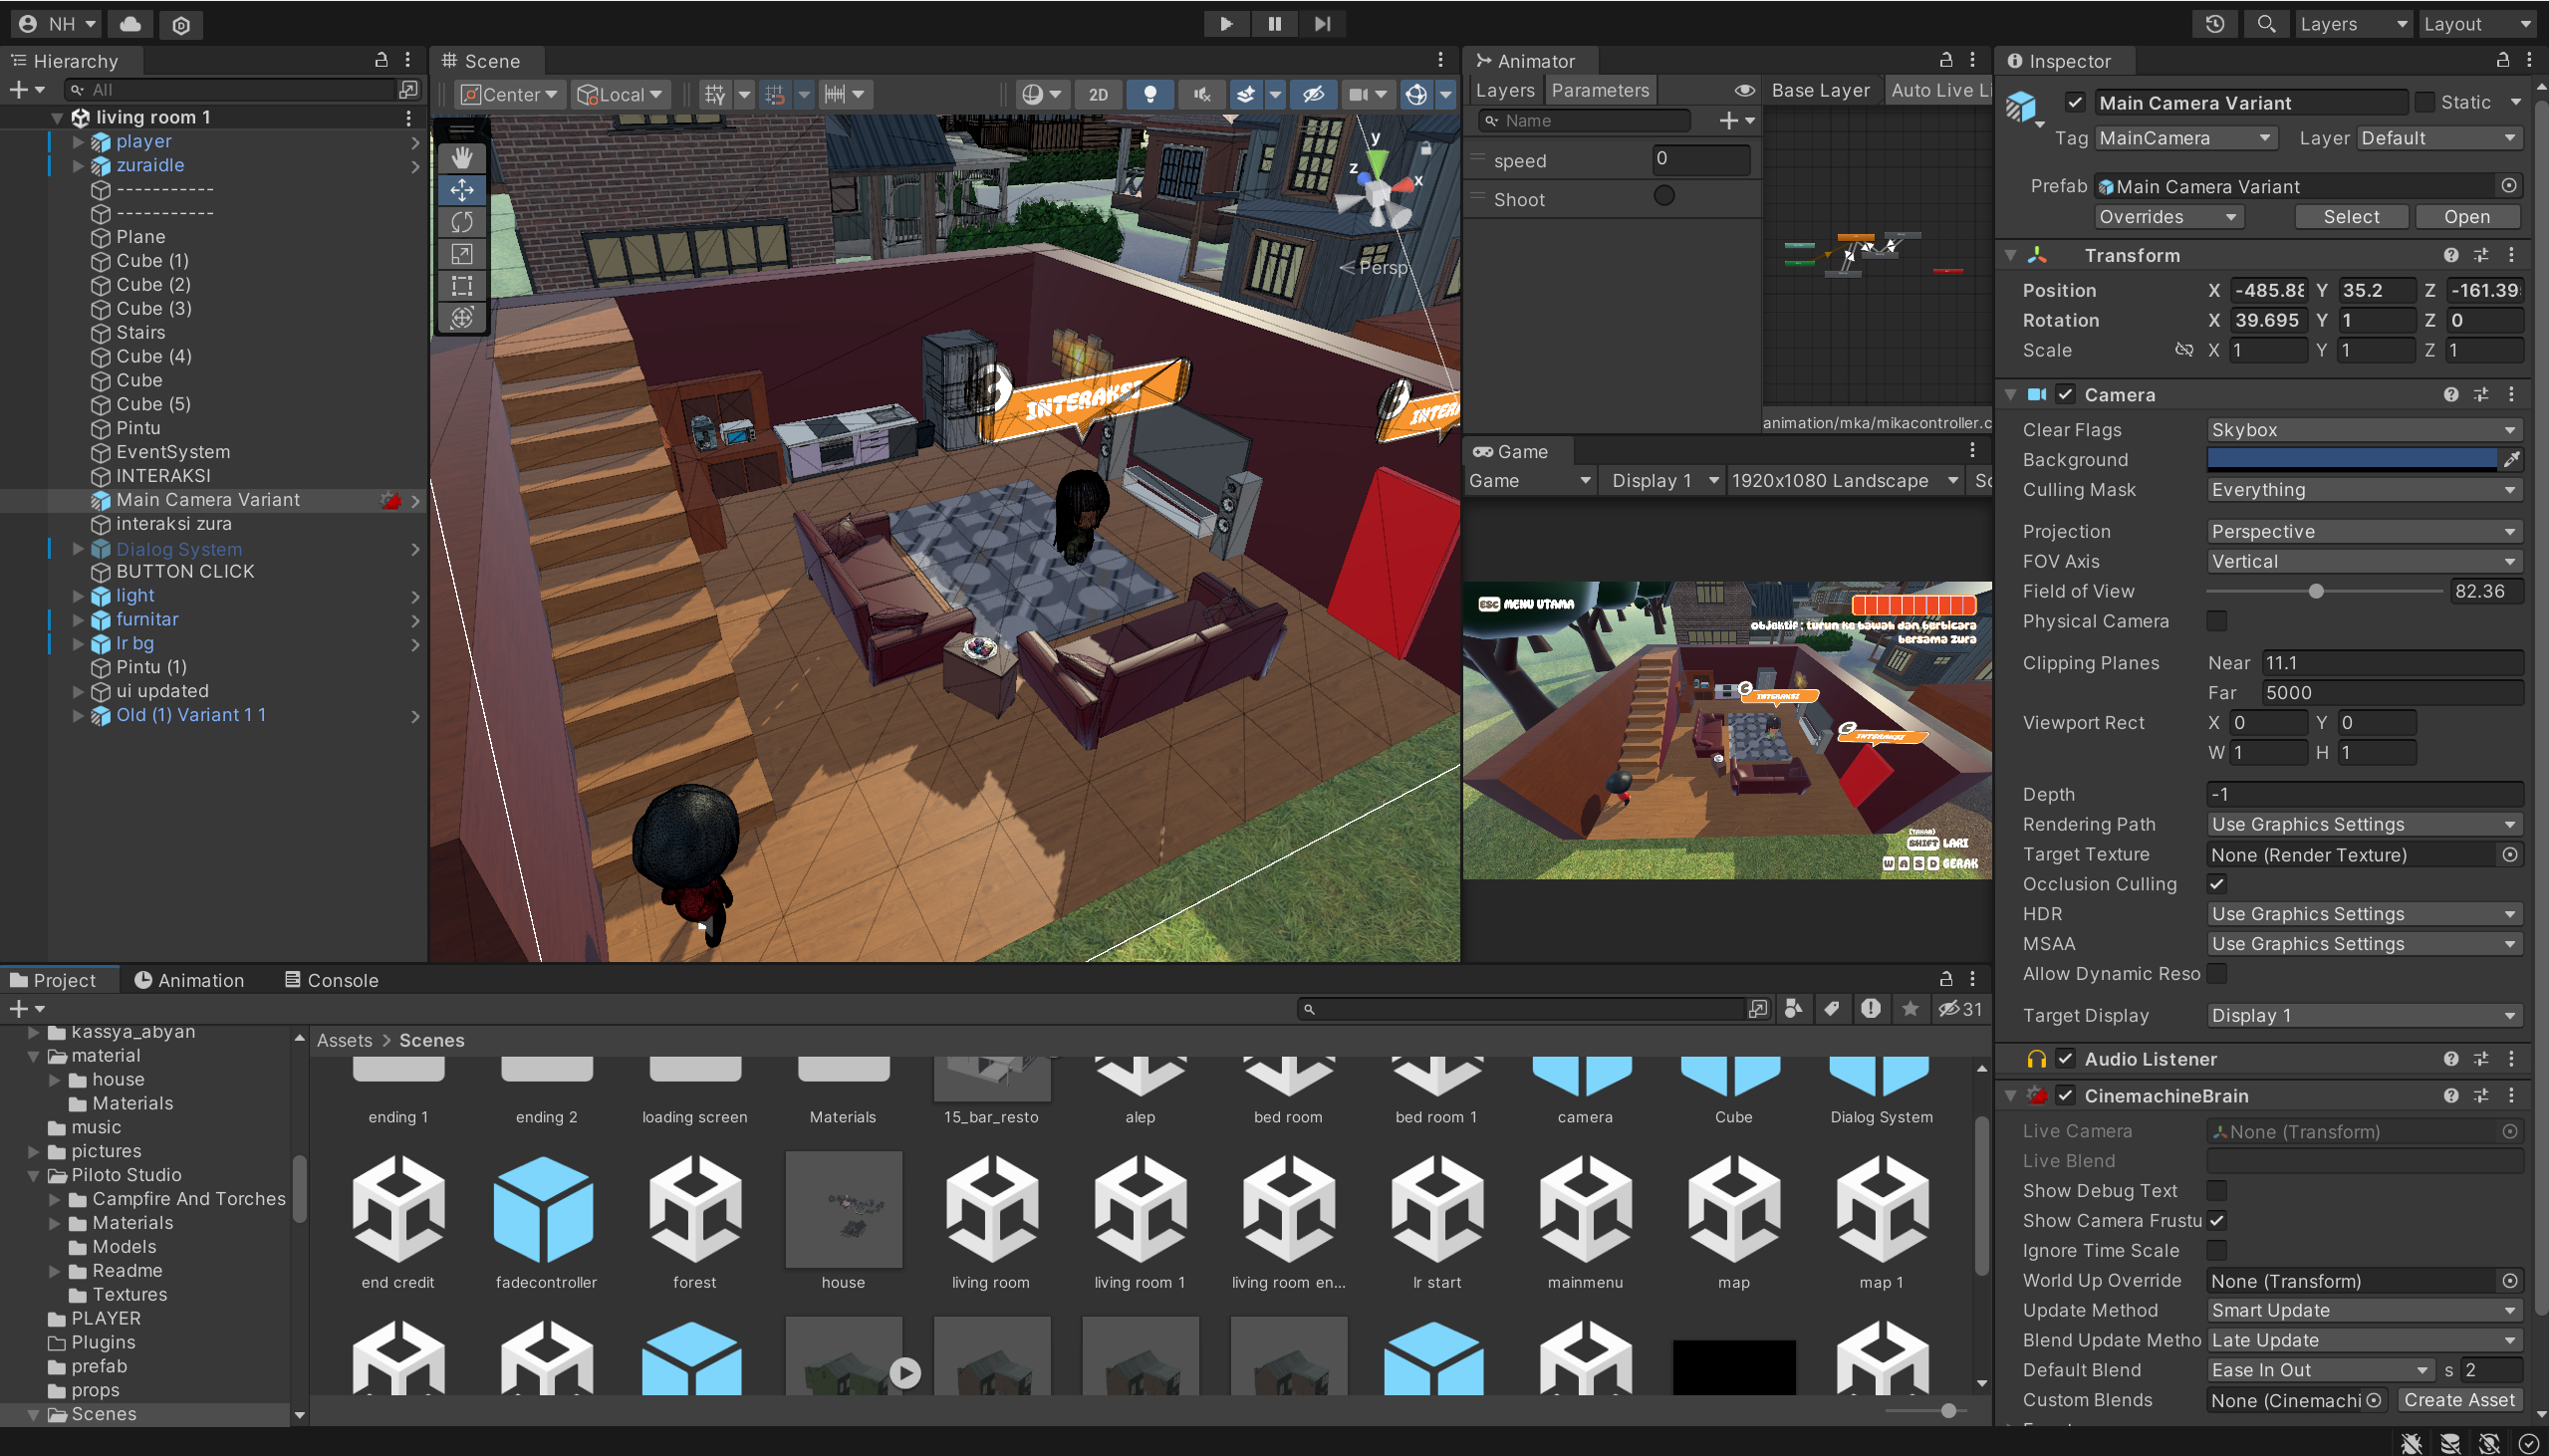Enable the Static checkbox for Main Camera Variant
The image size is (2549, 1456).
tap(2424, 102)
